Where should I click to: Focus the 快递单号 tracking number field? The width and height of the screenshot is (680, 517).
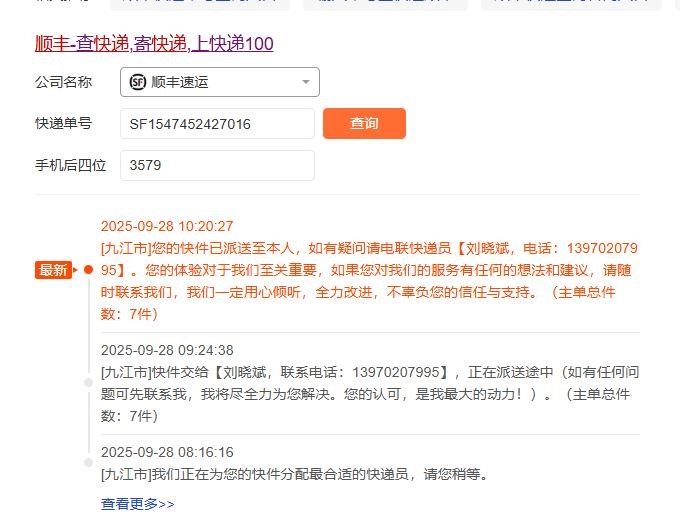(217, 124)
